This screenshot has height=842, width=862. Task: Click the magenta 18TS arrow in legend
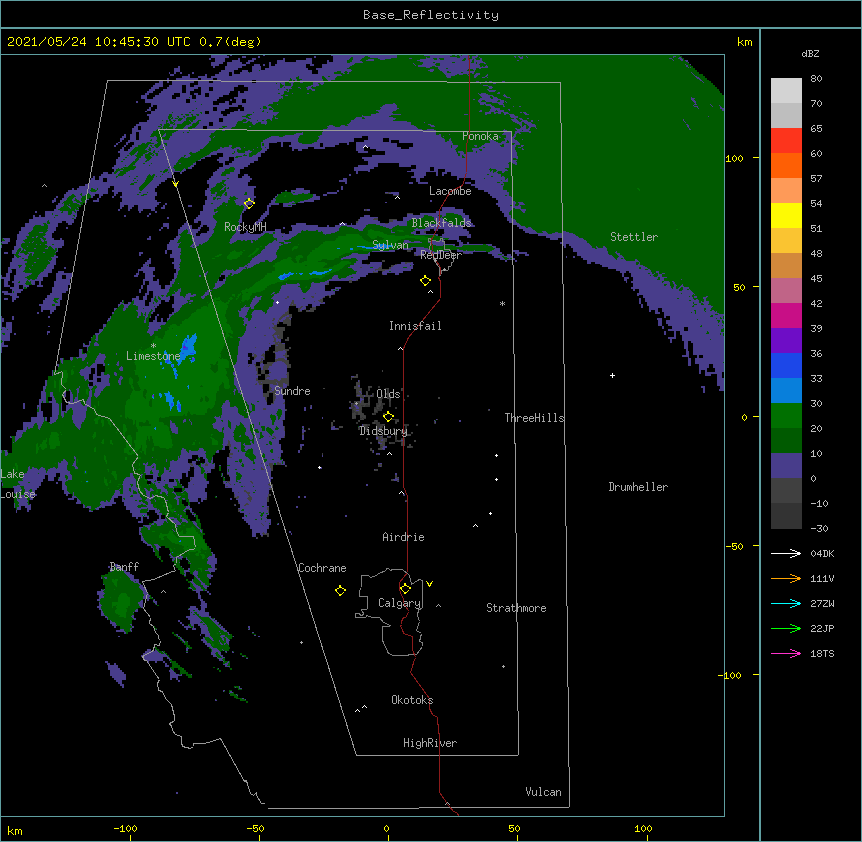[786, 653]
